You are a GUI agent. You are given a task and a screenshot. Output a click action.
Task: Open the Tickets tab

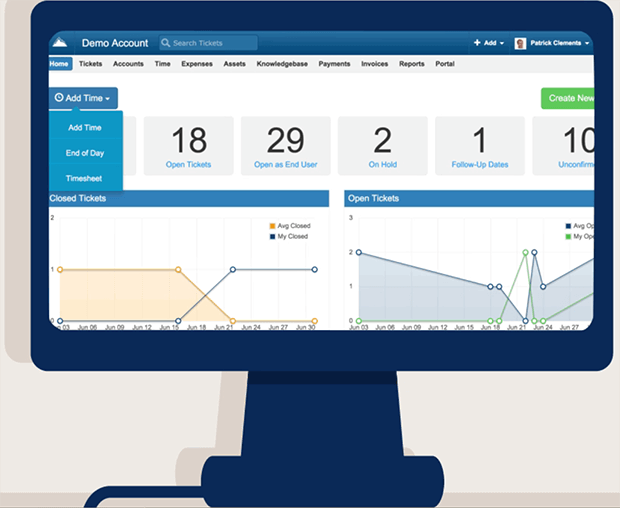(91, 64)
